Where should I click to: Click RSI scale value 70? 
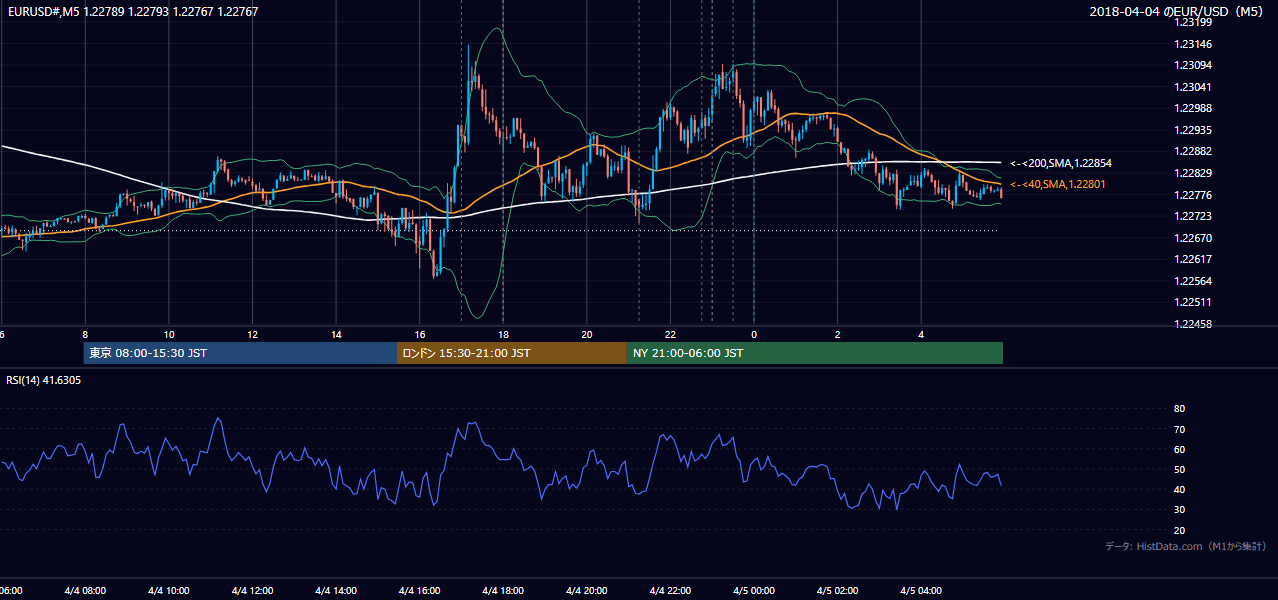1180,429
